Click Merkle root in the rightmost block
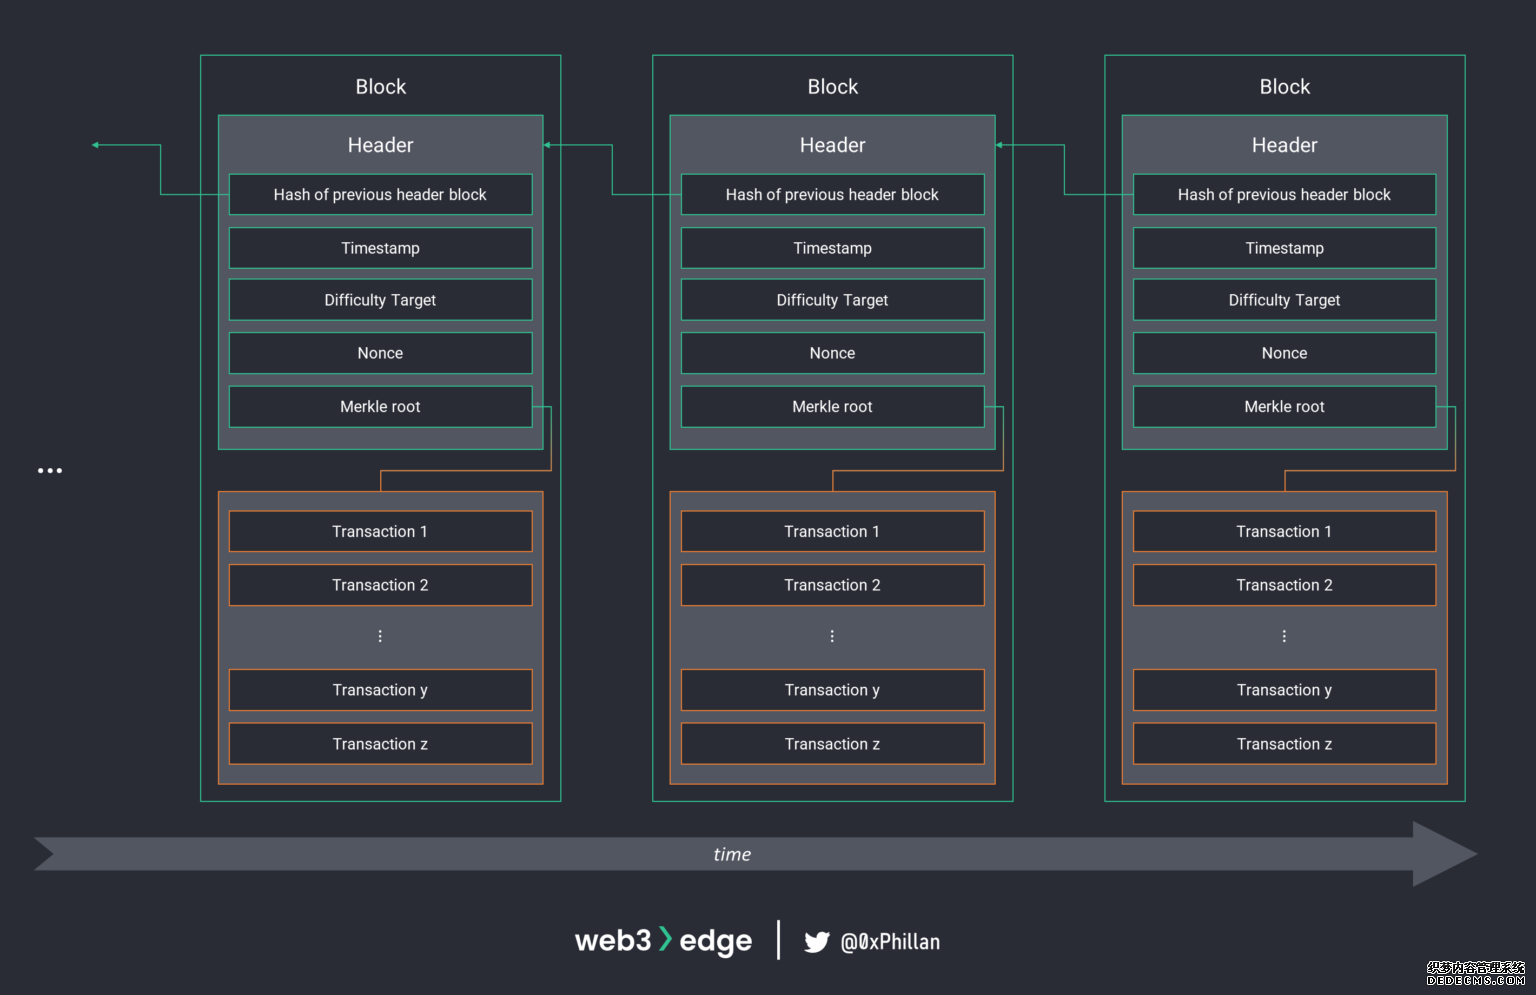 1285,407
